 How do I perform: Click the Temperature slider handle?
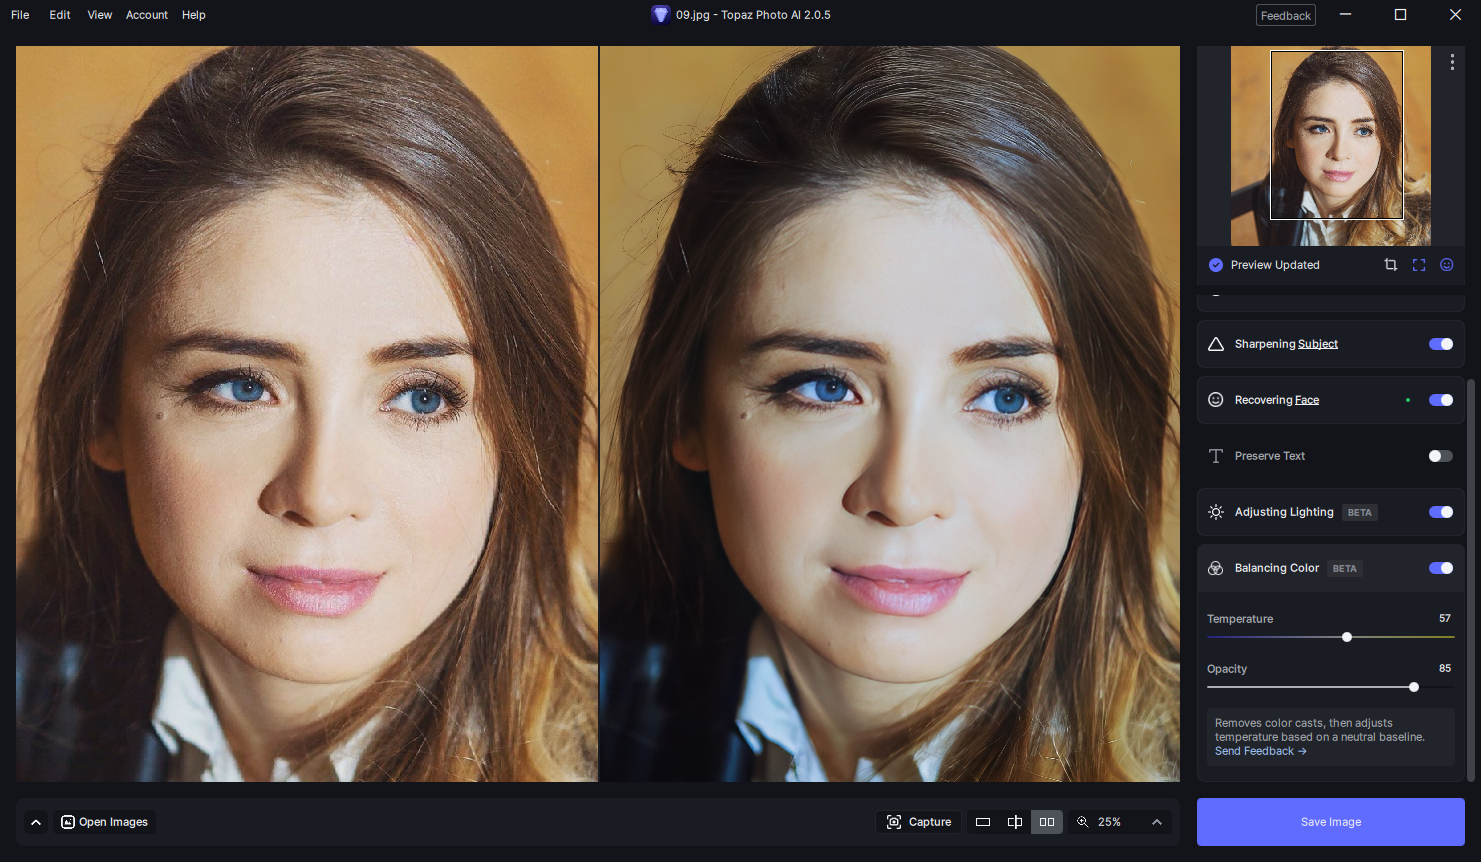coord(1347,637)
